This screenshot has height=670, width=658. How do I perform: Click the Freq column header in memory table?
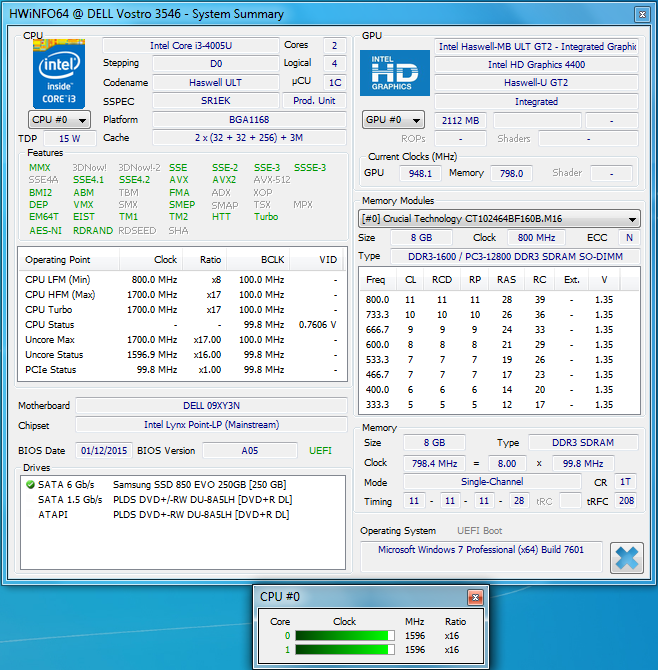(x=376, y=280)
